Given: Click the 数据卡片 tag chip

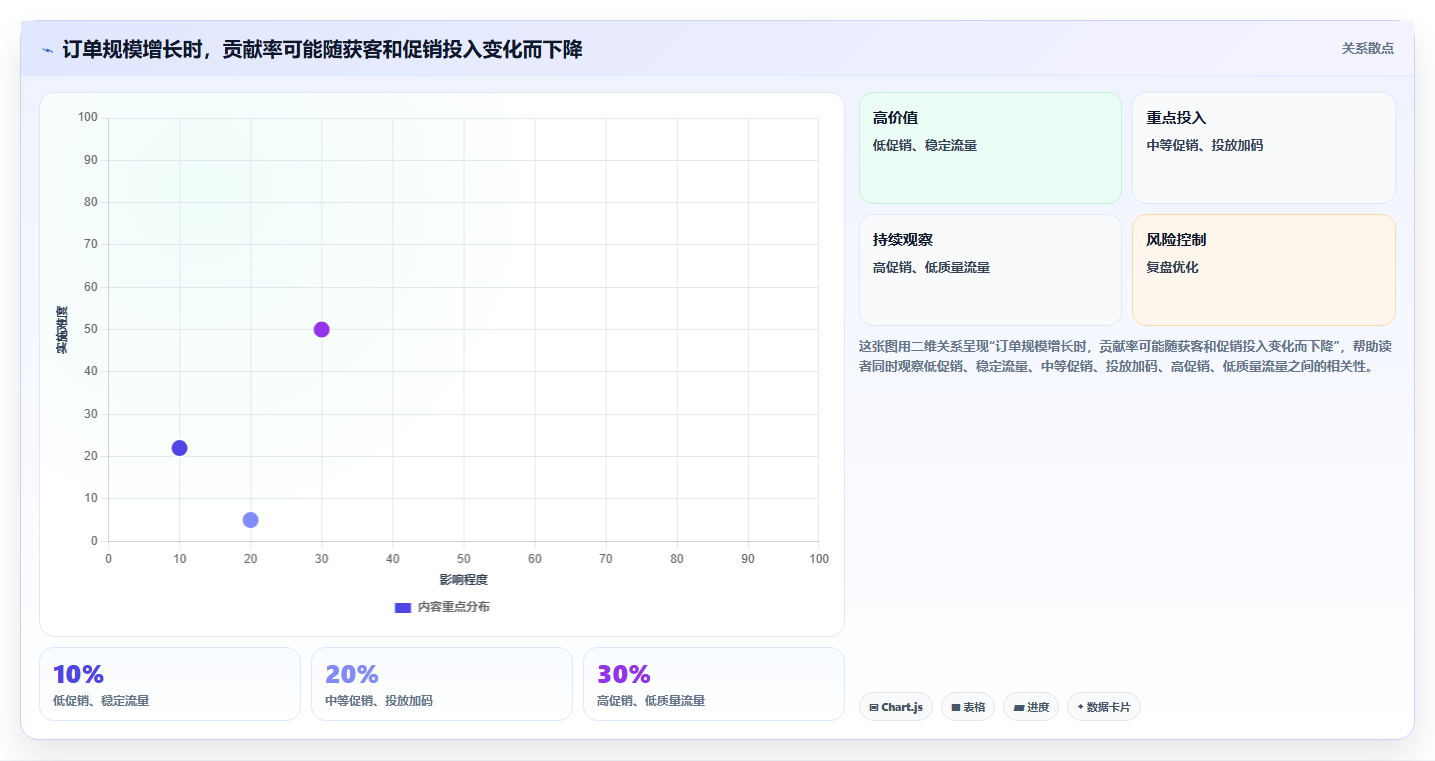Looking at the screenshot, I should [1104, 707].
